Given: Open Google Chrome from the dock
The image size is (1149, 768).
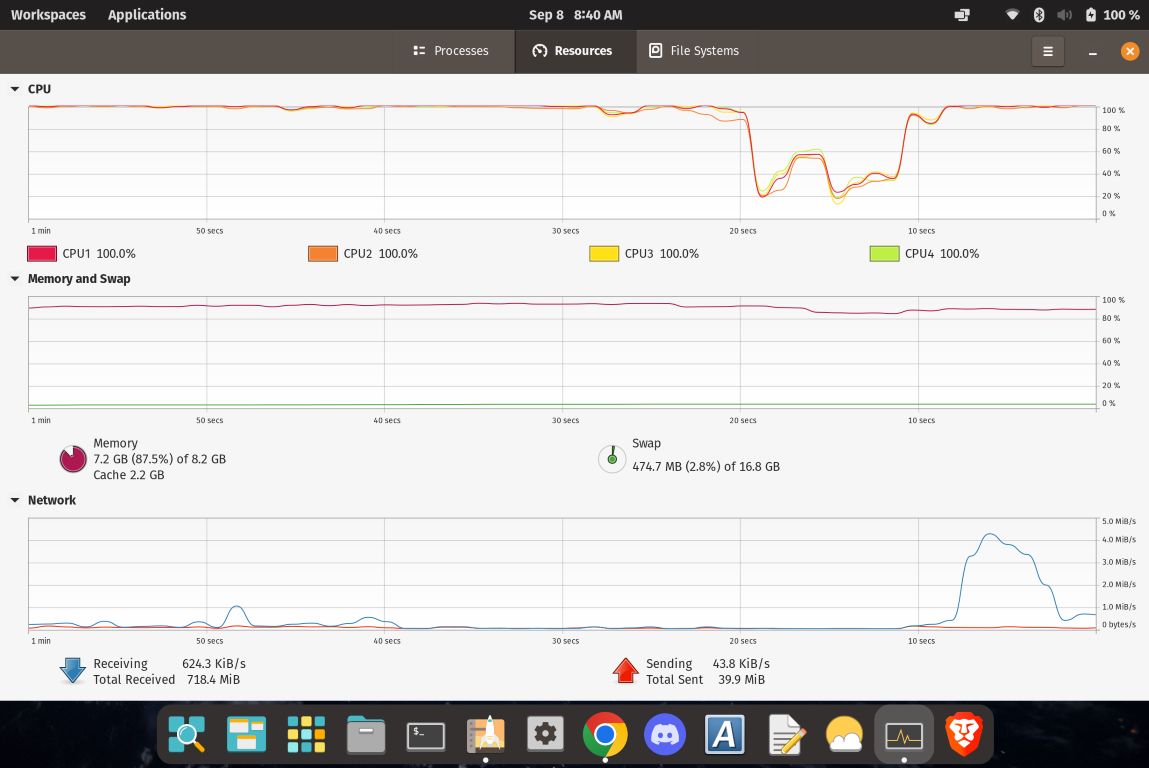Looking at the screenshot, I should coord(604,736).
